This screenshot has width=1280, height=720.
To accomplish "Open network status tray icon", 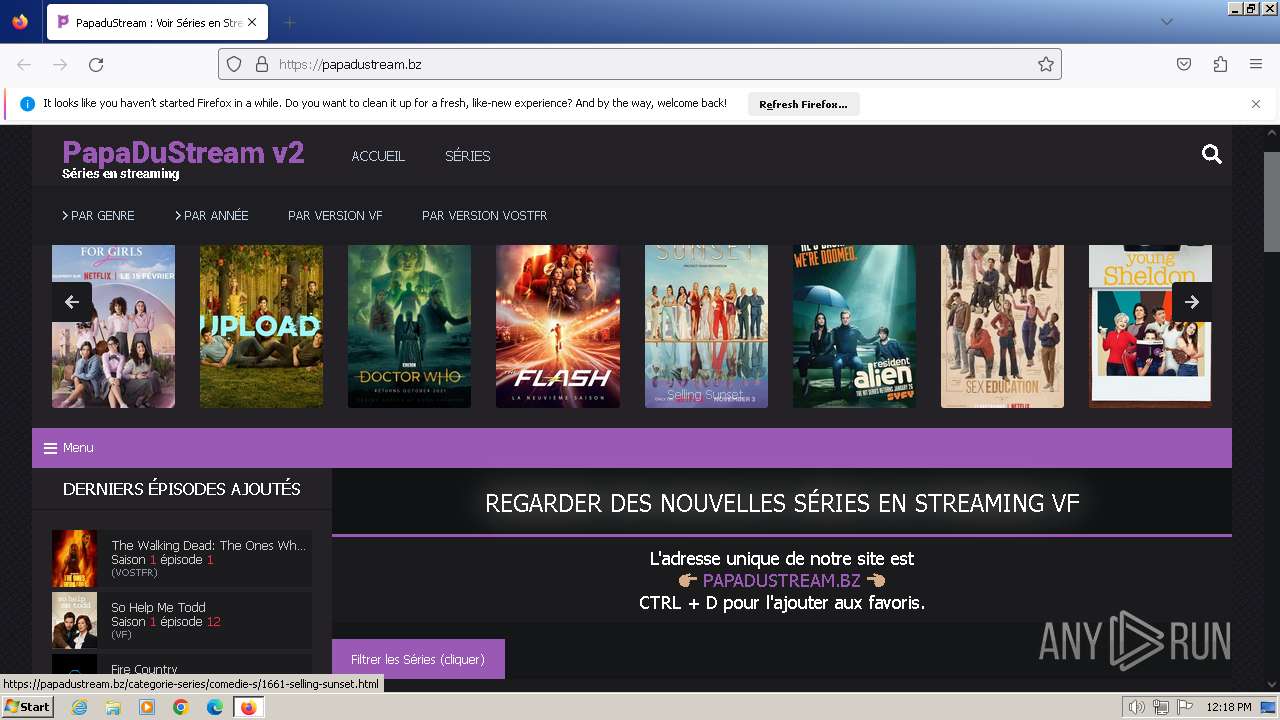I will coord(1161,707).
